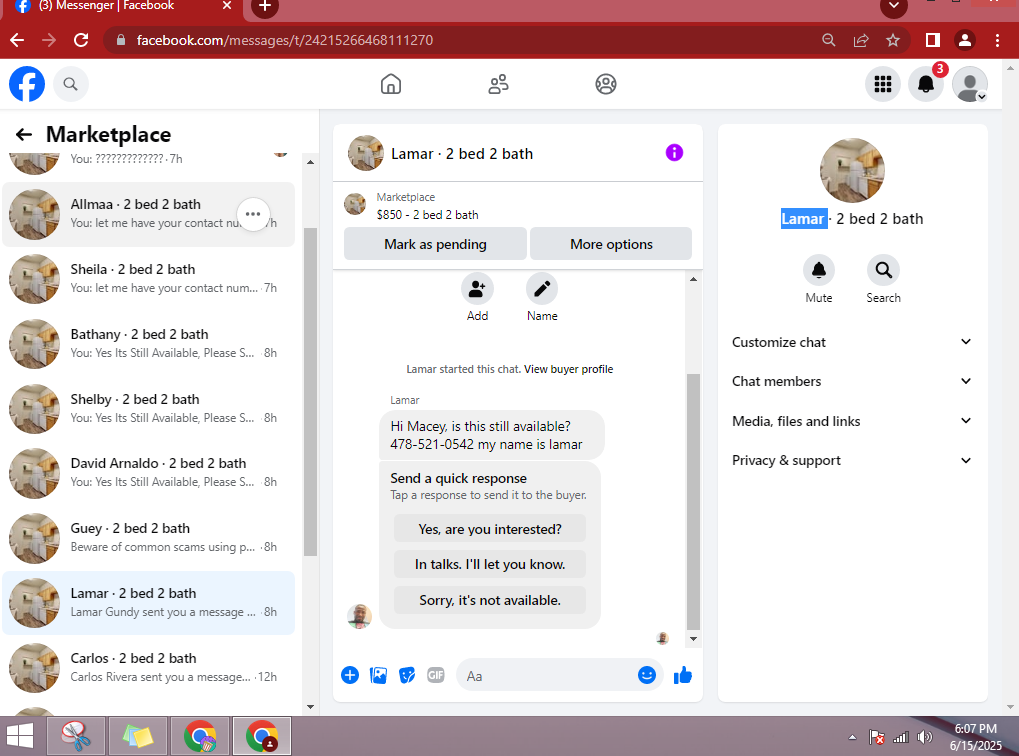
Task: Open conversation information purple info icon
Action: (674, 153)
